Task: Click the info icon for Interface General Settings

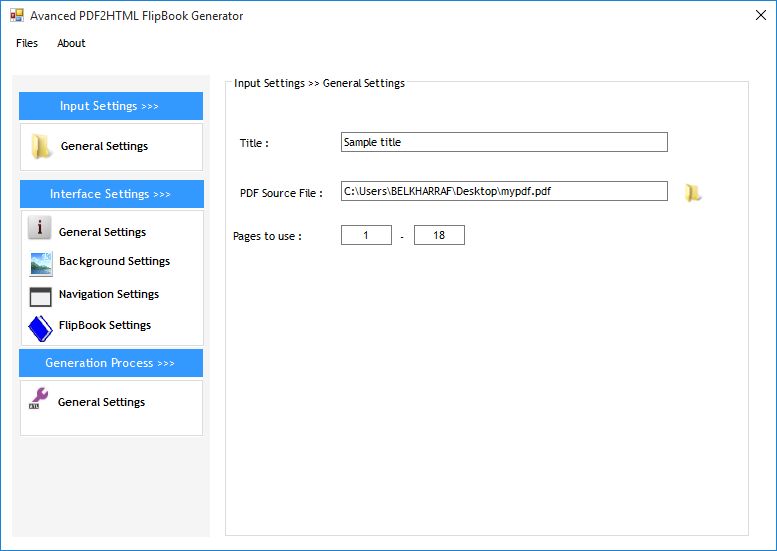Action: point(39,229)
